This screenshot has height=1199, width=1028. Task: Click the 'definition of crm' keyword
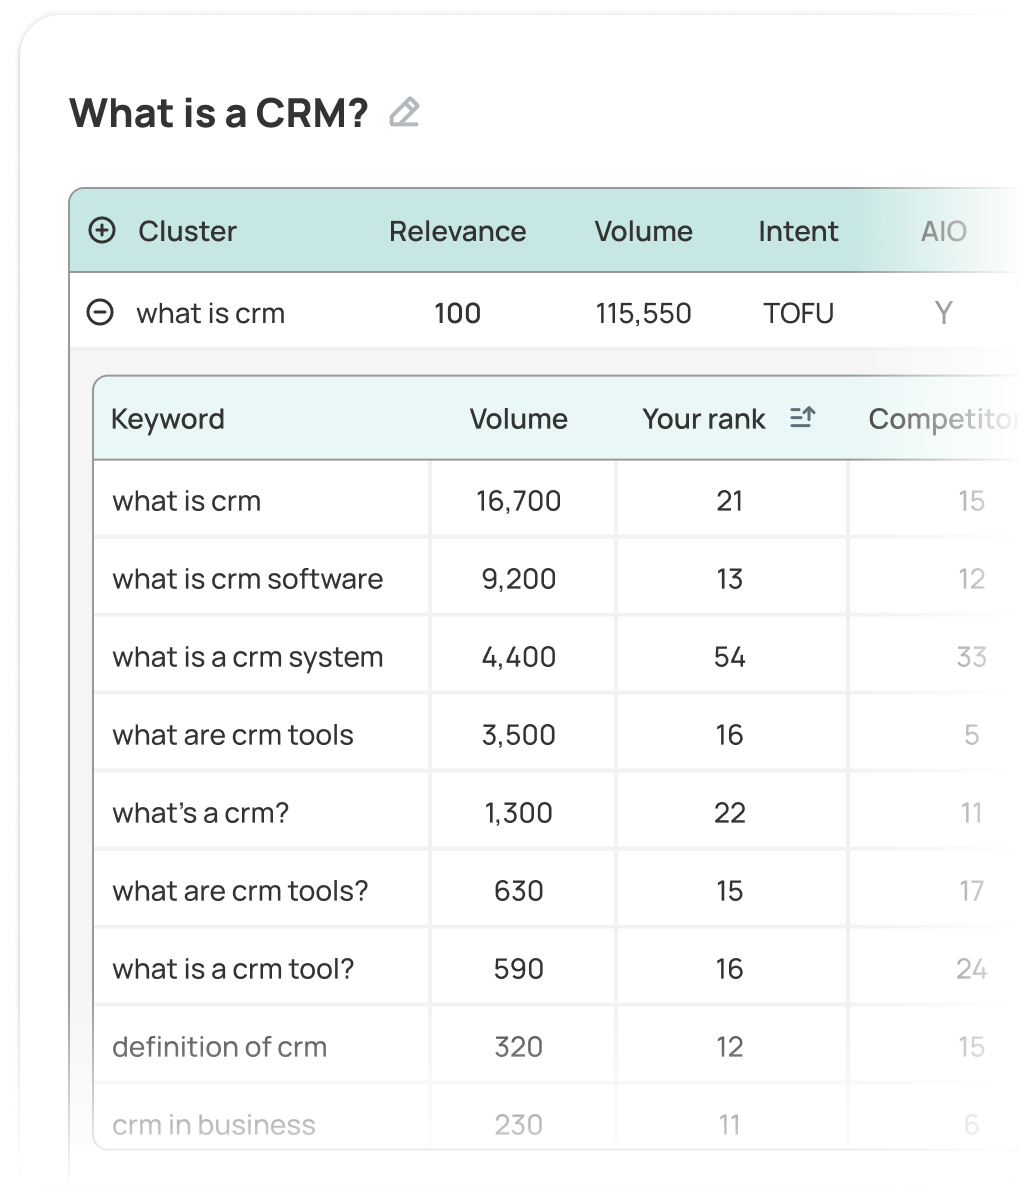tap(219, 1047)
